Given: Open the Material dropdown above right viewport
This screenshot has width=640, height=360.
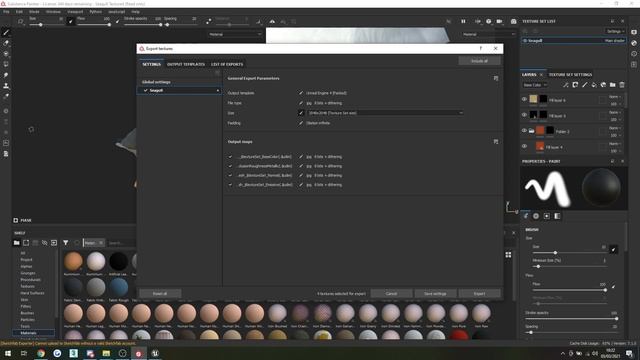Looking at the screenshot, I should pos(489,34).
